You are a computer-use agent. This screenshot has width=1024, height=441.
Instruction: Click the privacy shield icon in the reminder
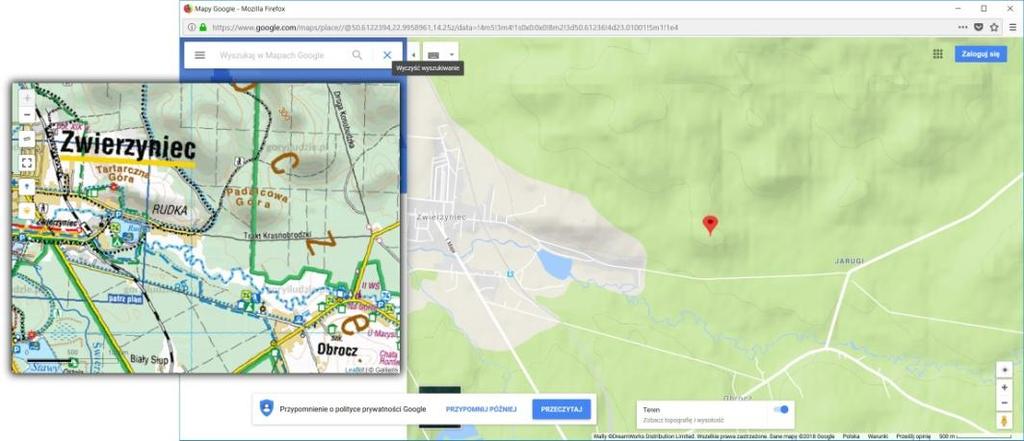click(x=266, y=408)
